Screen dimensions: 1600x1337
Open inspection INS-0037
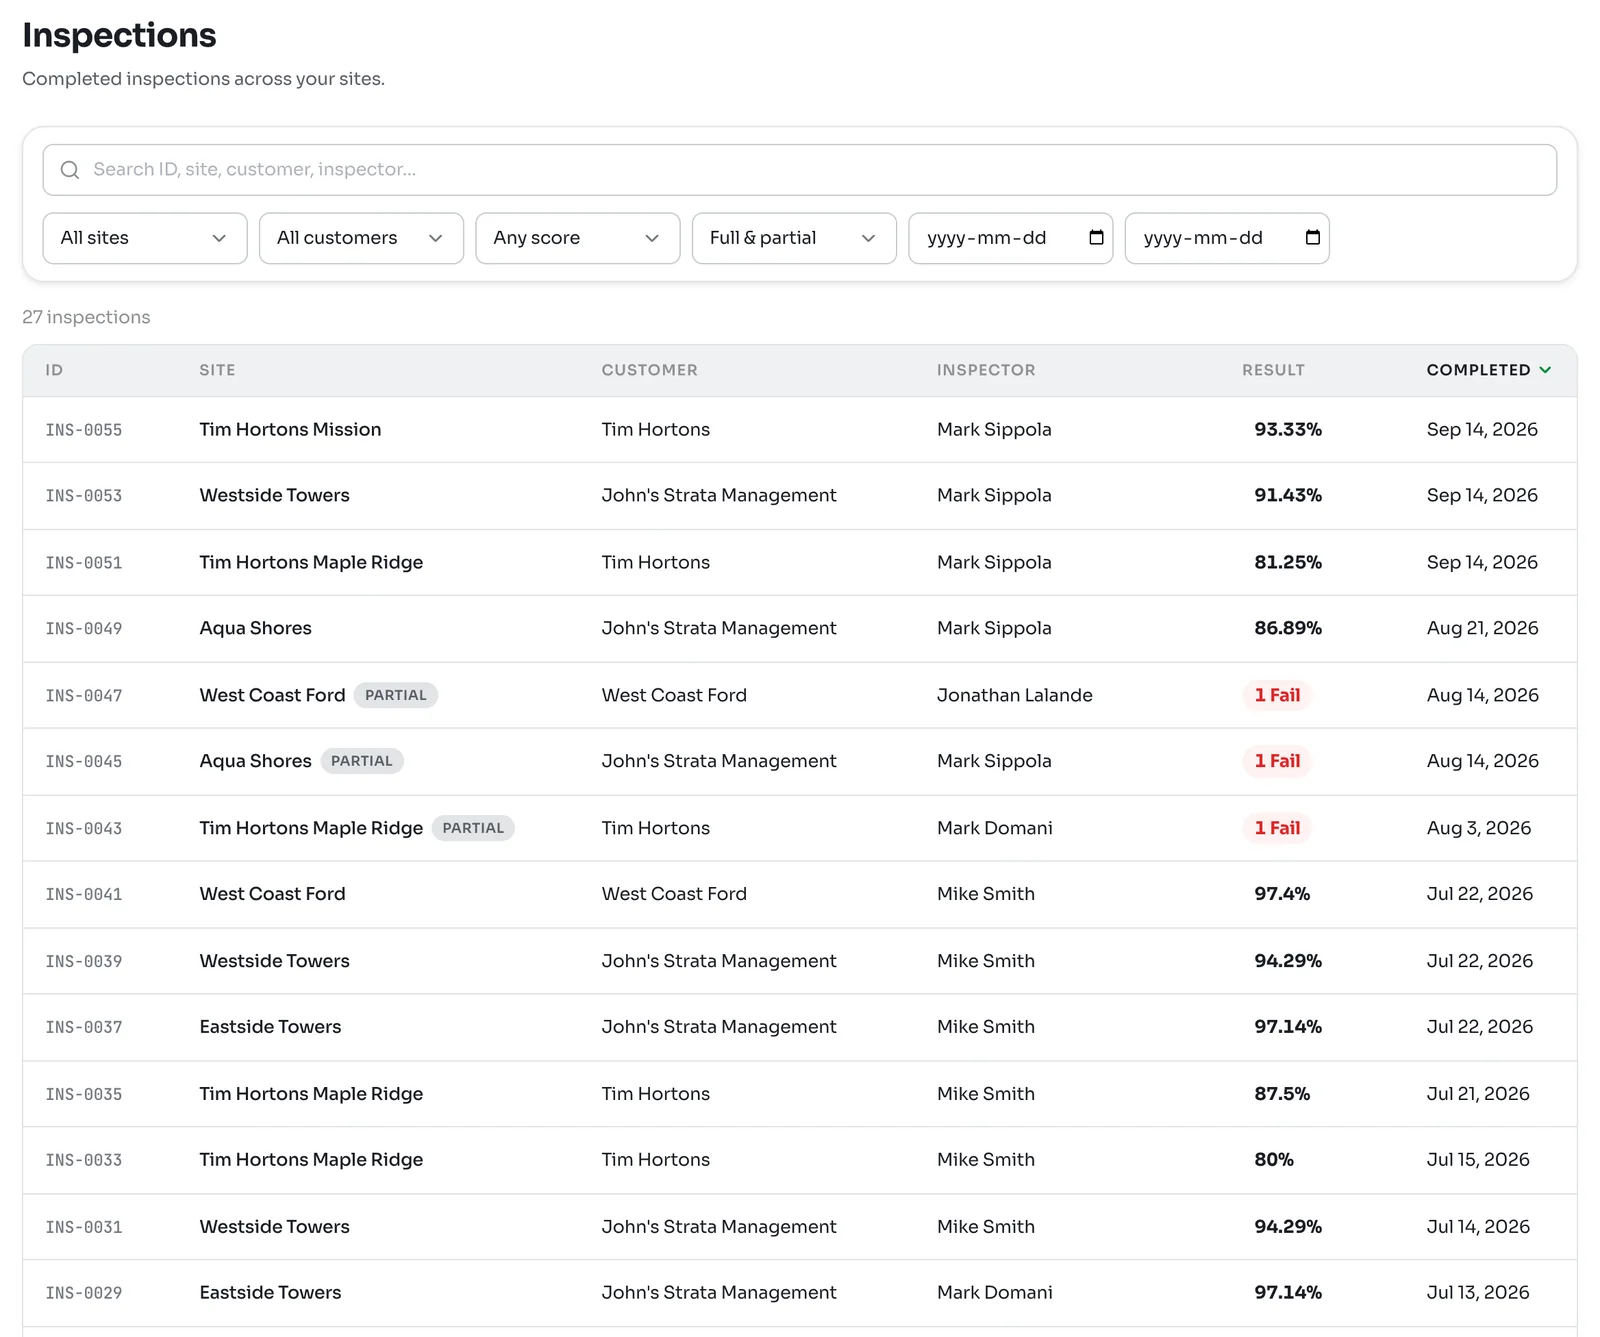pyautogui.click(x=799, y=1028)
